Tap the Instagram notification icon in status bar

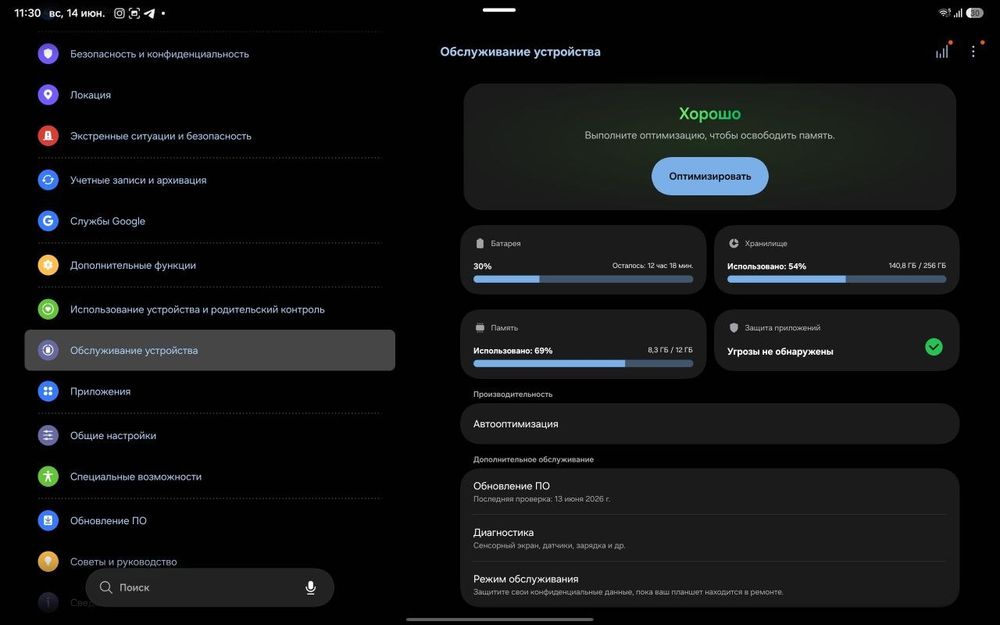pyautogui.click(x=119, y=13)
